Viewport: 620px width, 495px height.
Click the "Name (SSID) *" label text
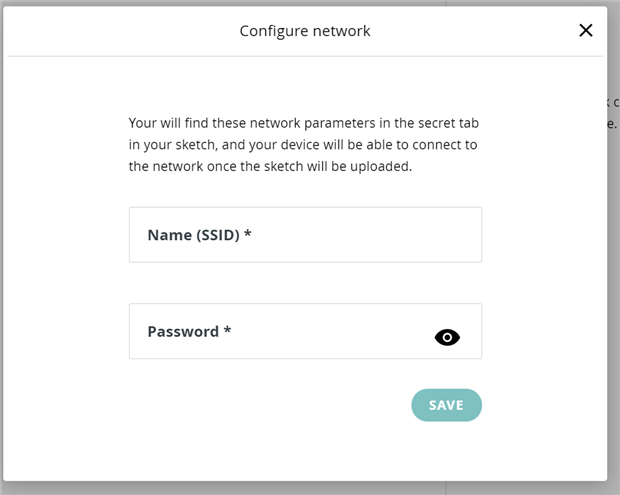click(x=199, y=235)
